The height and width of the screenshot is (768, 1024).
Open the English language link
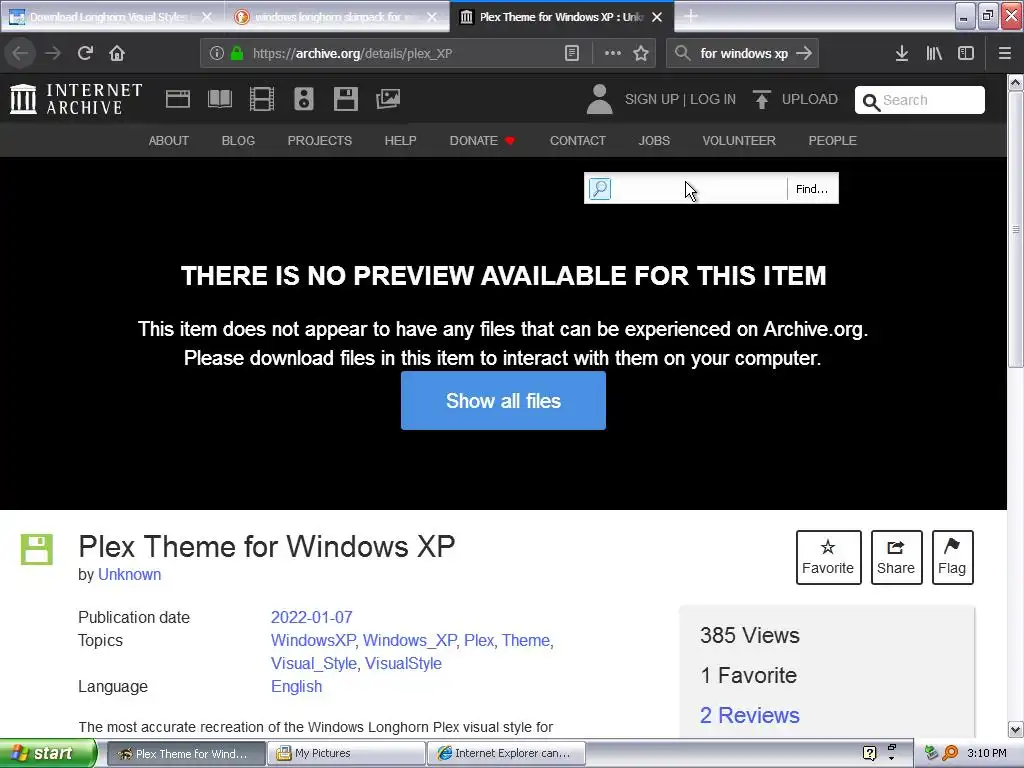pos(296,686)
